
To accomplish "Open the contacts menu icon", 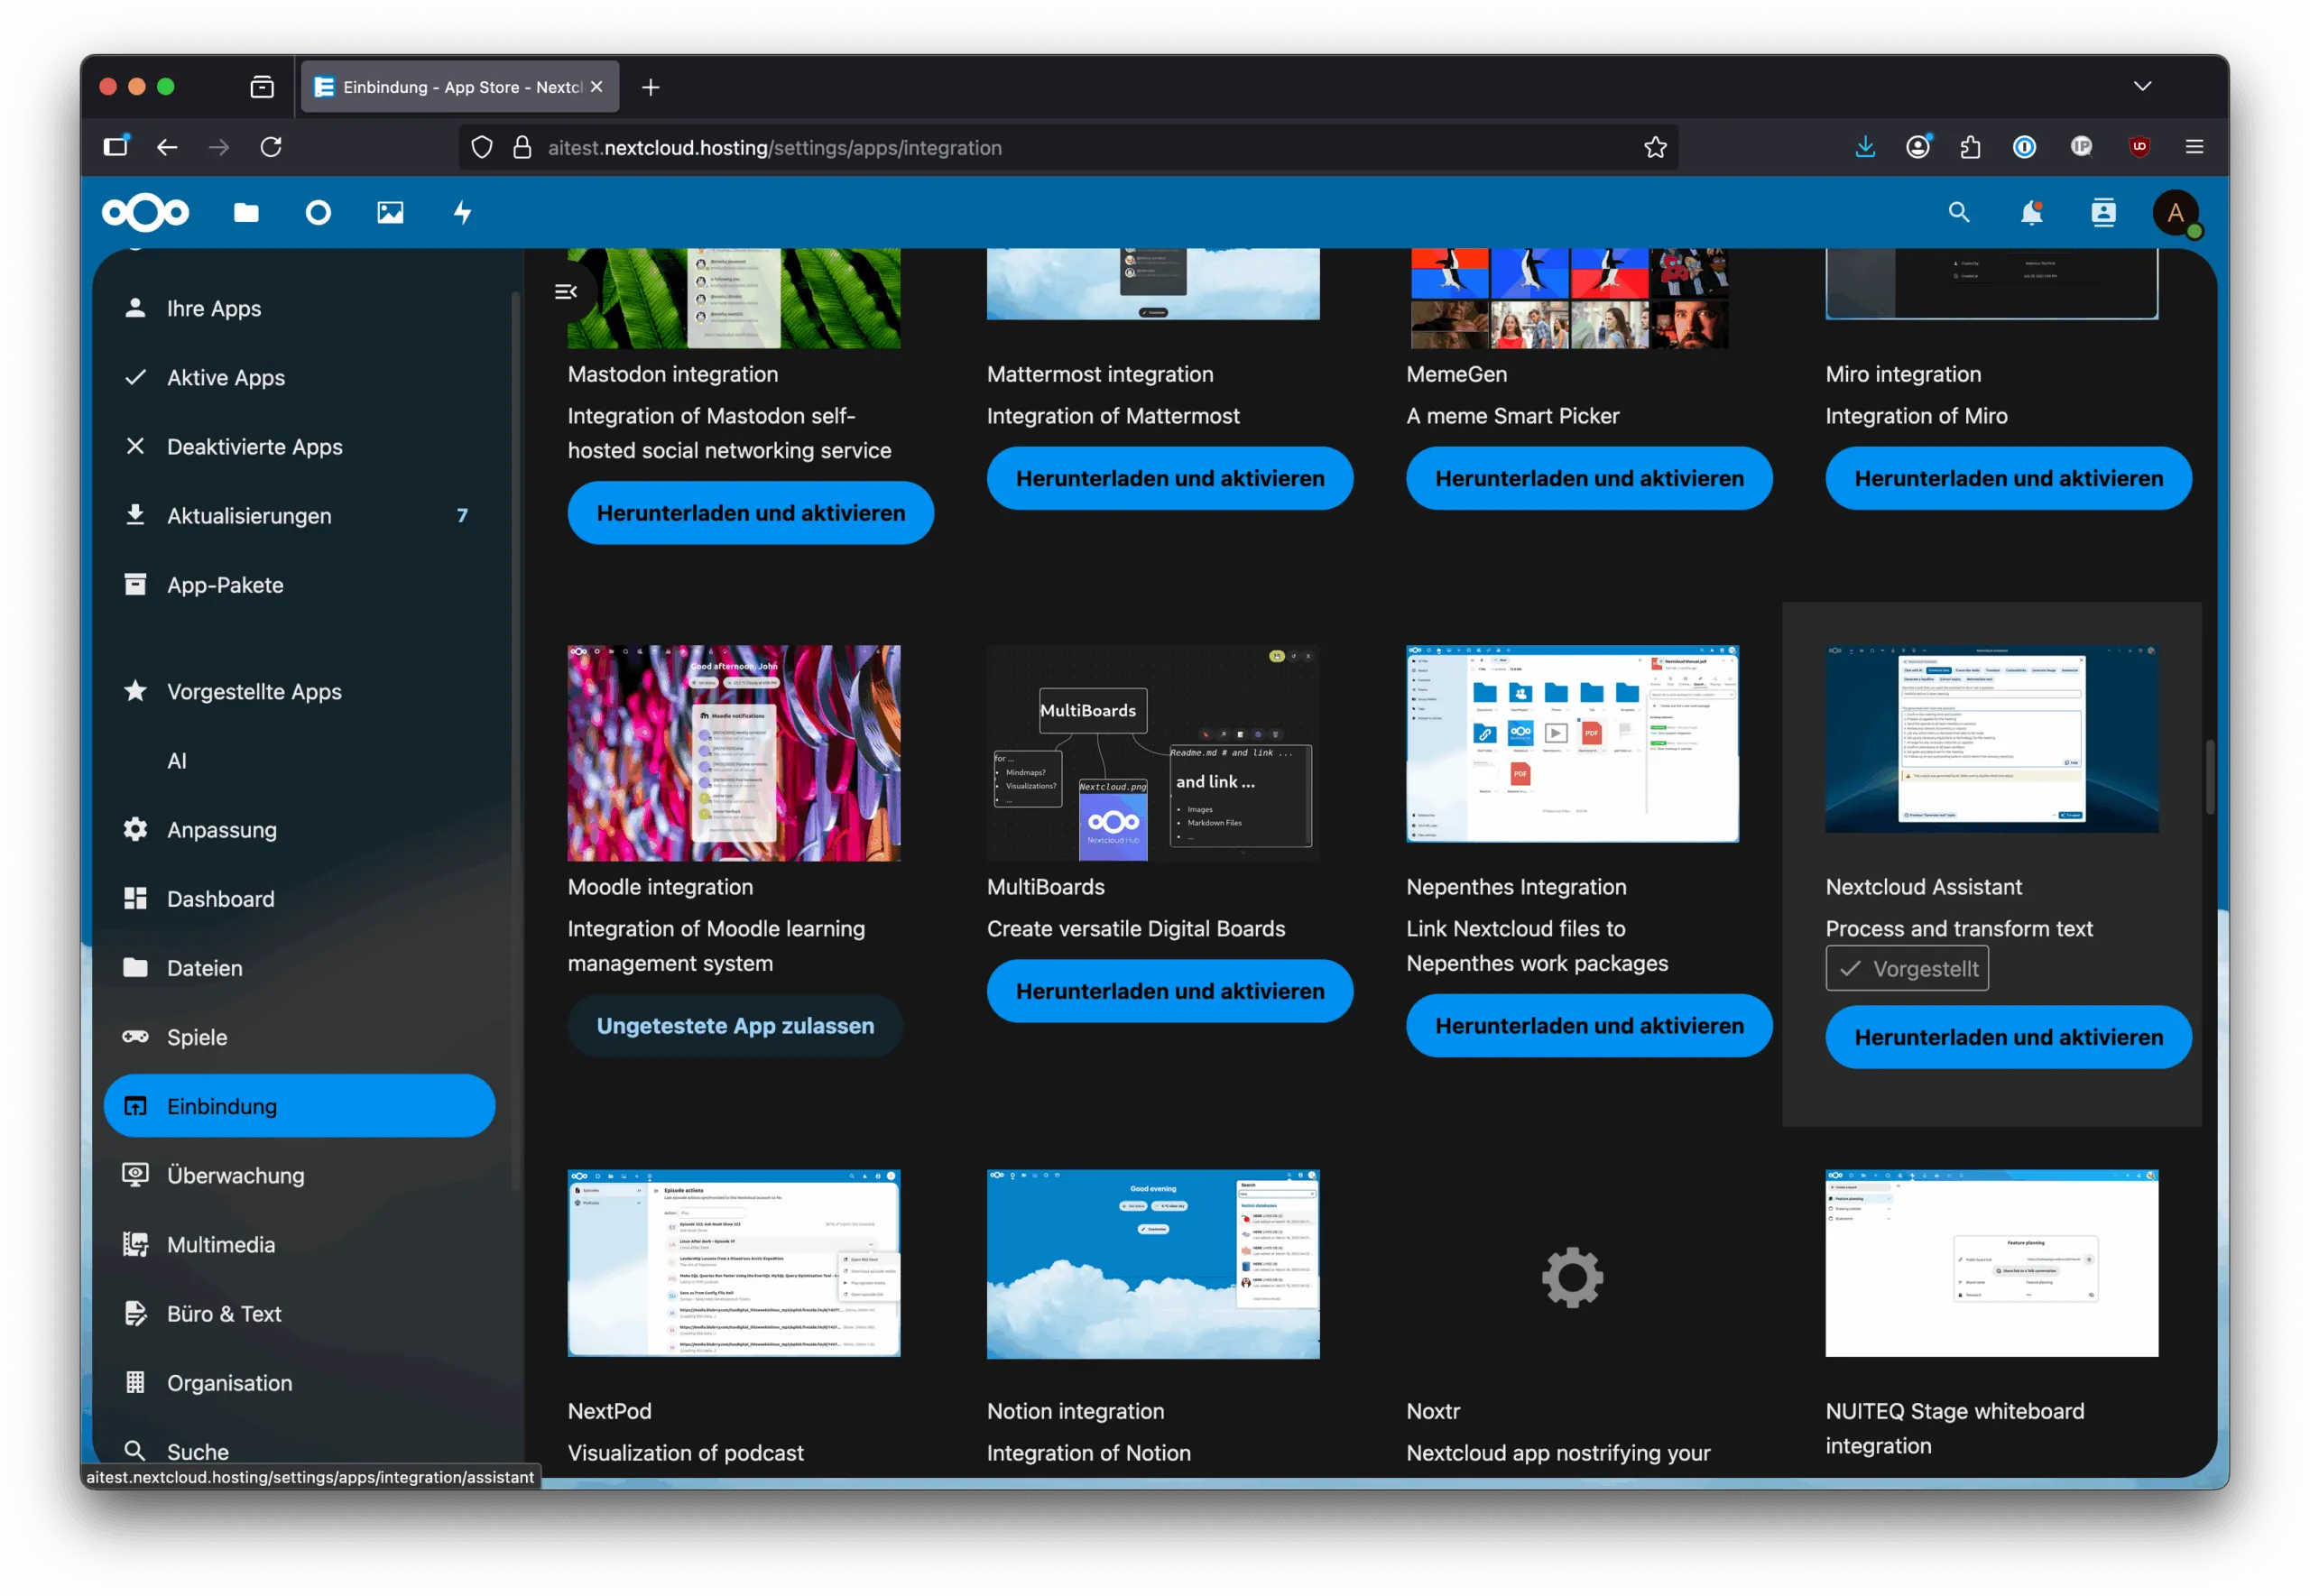I will click(2103, 212).
